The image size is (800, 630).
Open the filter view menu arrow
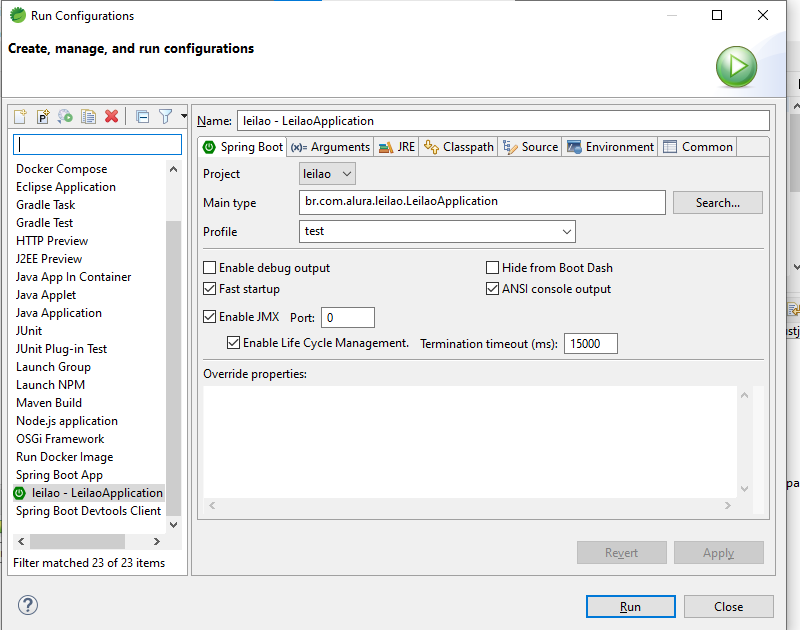pos(184,117)
